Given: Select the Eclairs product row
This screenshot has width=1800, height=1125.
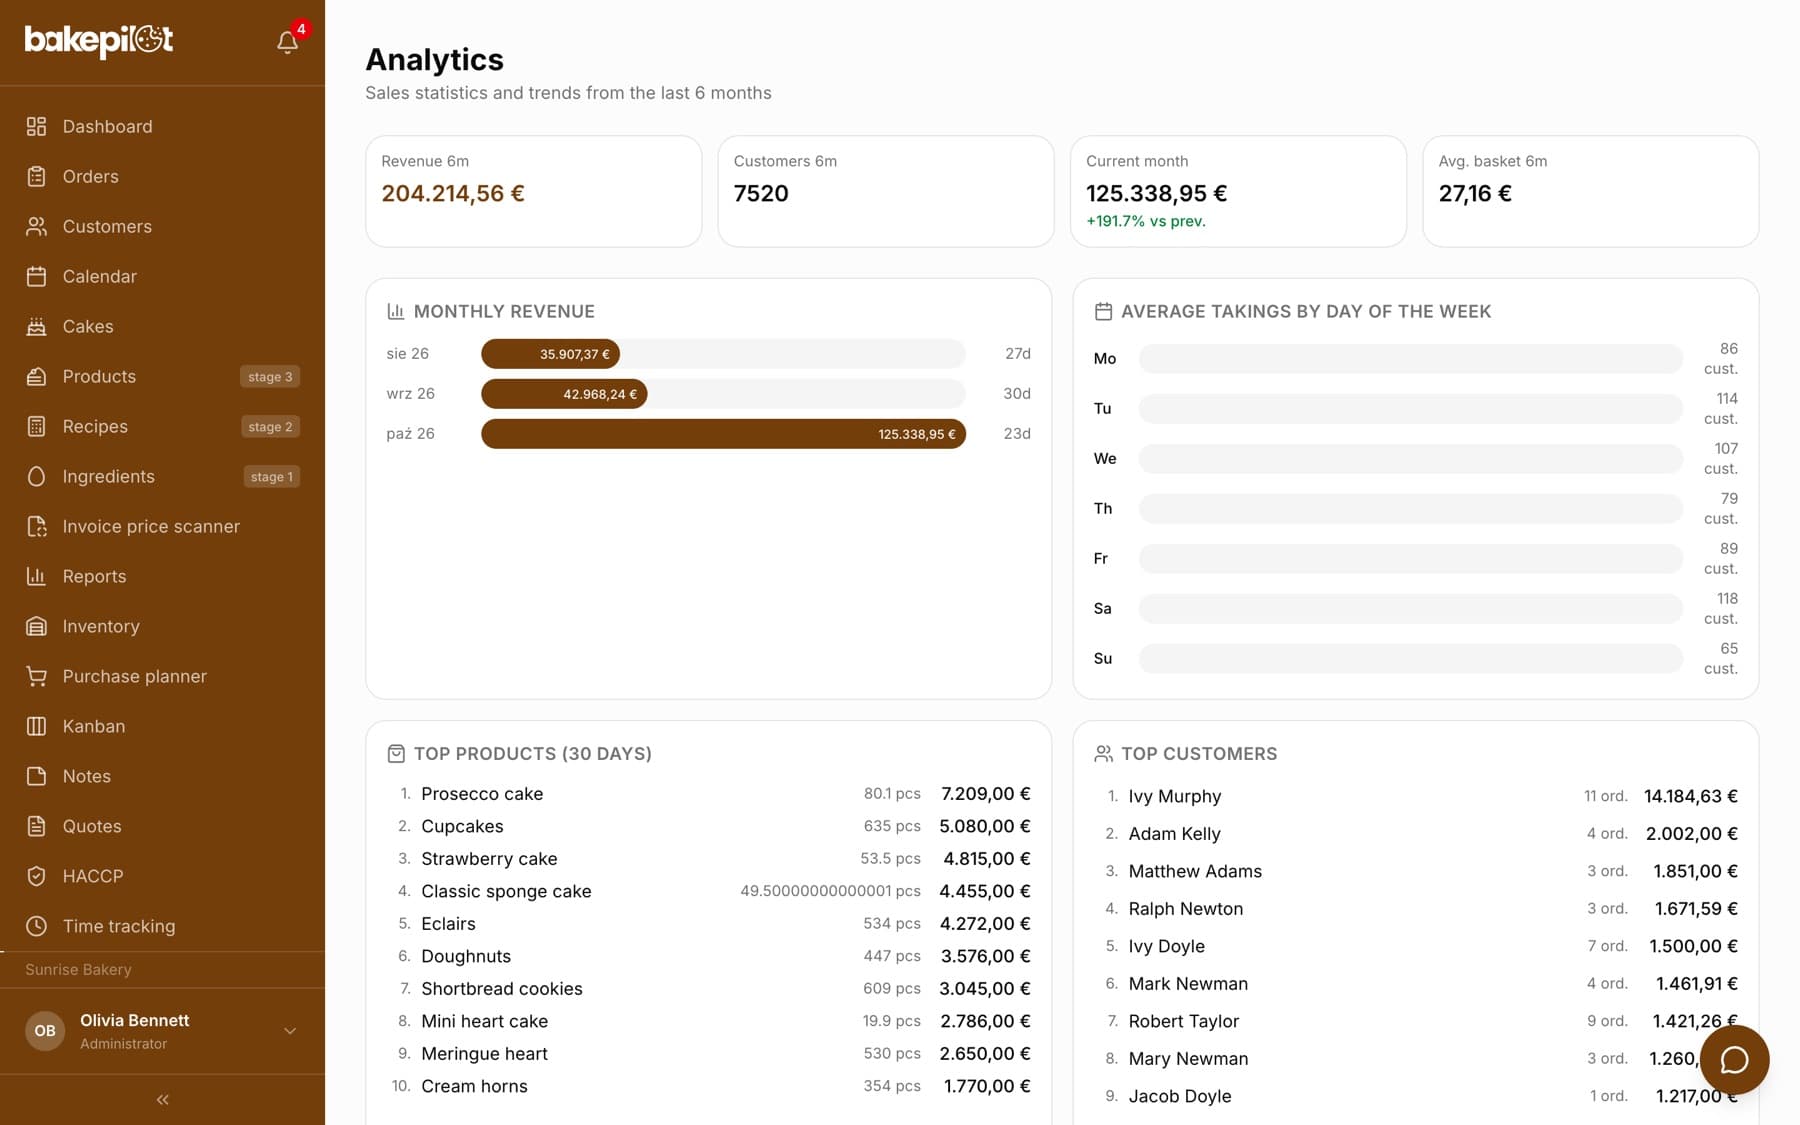Looking at the screenshot, I should click(x=709, y=924).
